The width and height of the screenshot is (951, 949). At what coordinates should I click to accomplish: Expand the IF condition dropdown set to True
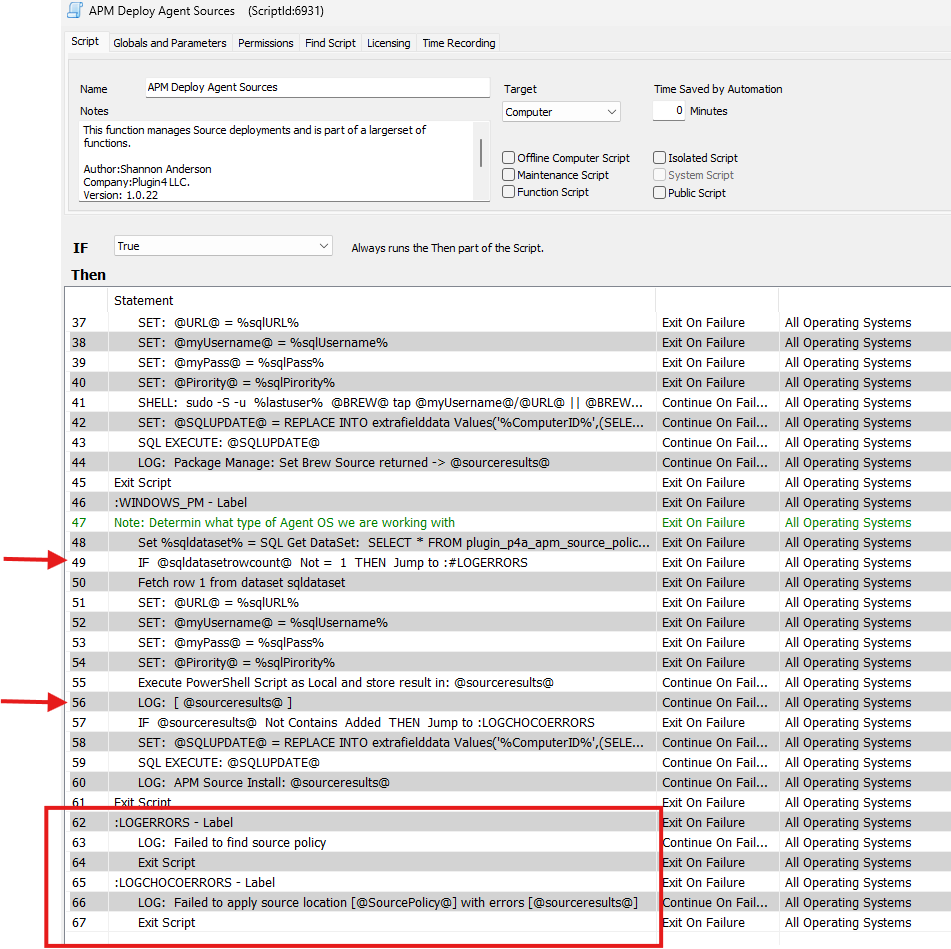pyautogui.click(x=222, y=246)
